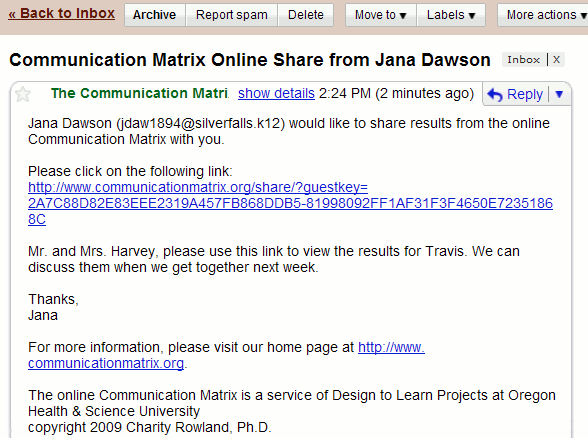Screen dimensions: 588x438
Task: Click the Inbox label tag
Action: coord(524,60)
